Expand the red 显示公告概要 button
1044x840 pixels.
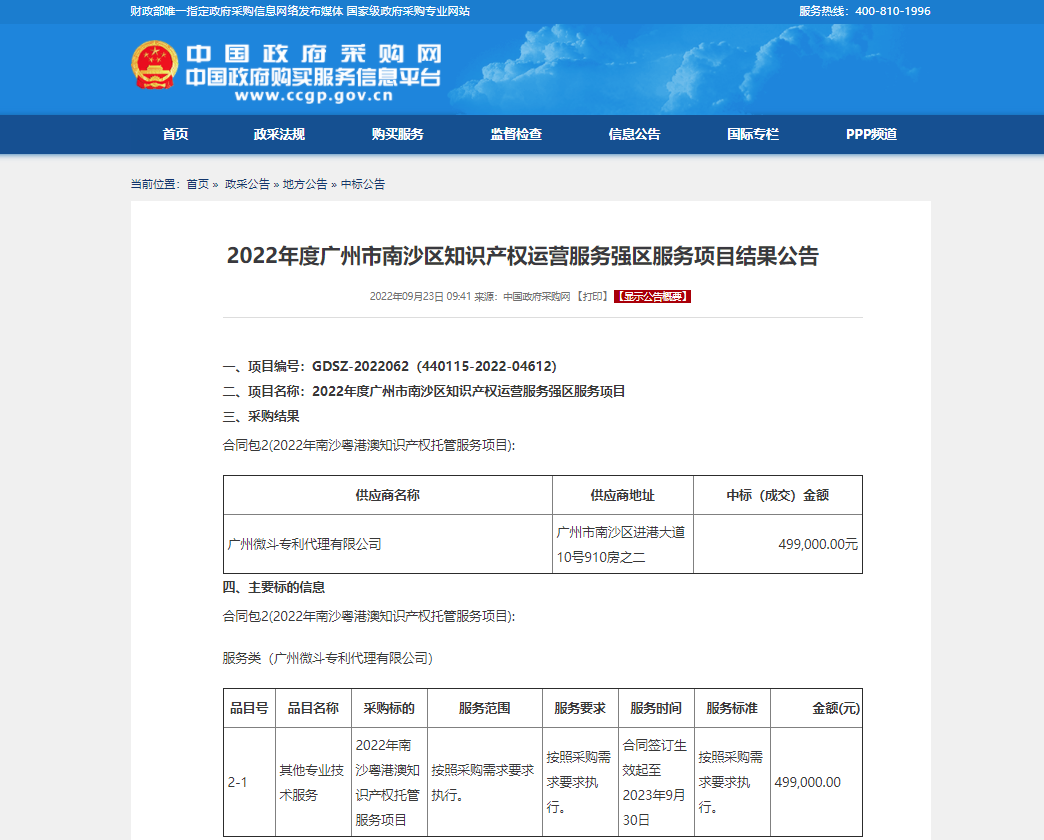click(x=652, y=297)
